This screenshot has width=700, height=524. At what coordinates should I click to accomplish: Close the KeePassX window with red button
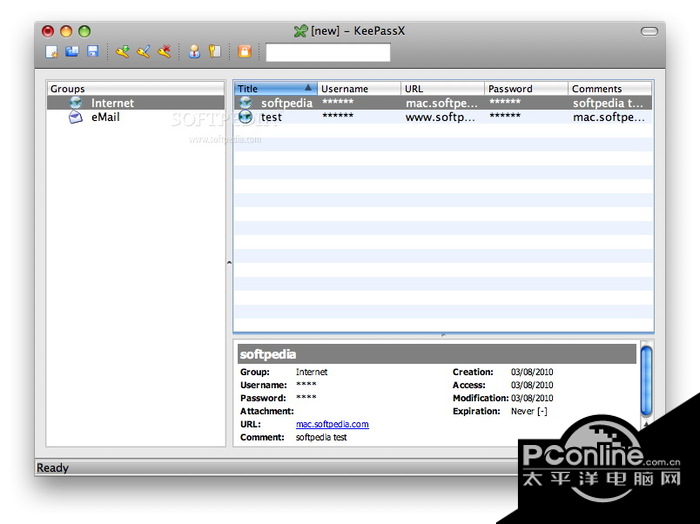point(48,31)
